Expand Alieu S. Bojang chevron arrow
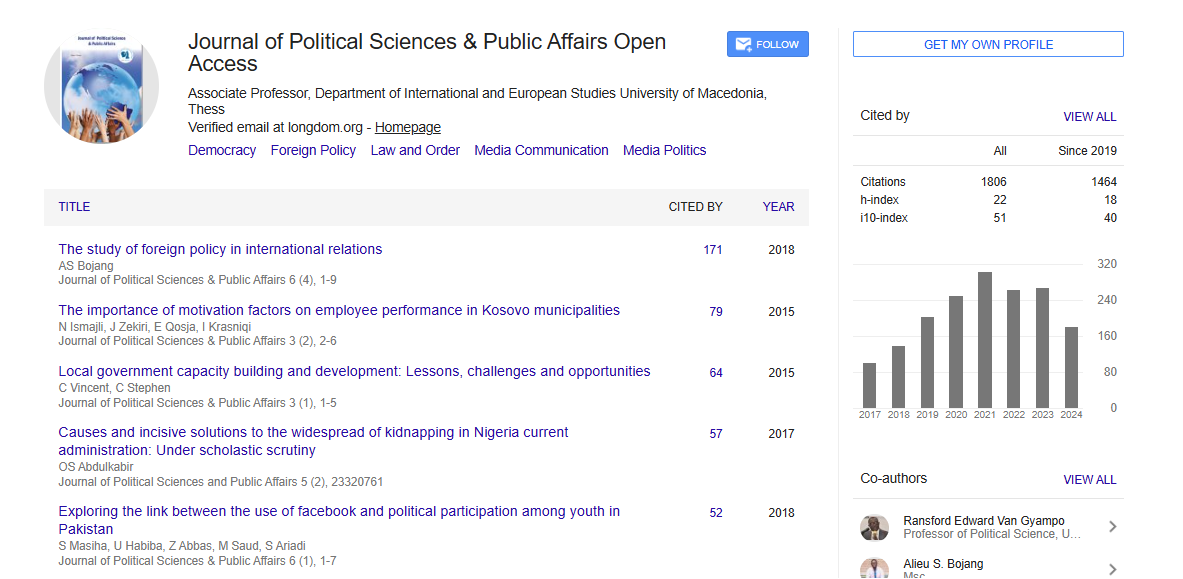The image size is (1183, 579). coord(1112,569)
